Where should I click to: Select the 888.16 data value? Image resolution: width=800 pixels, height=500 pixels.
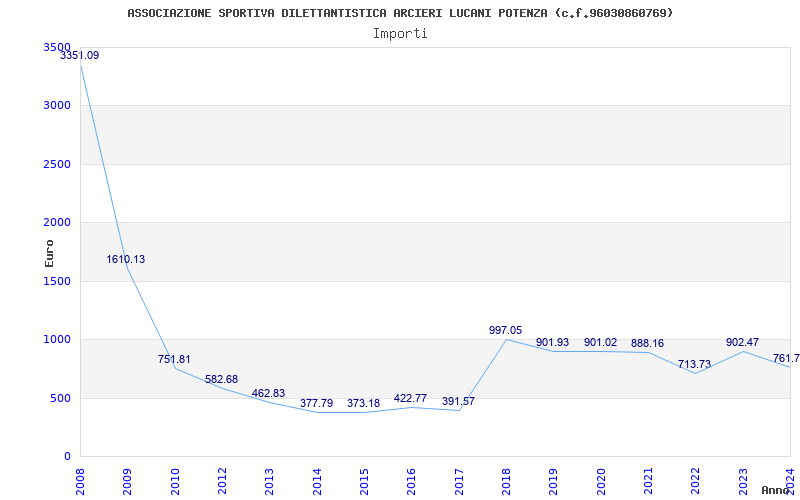pyautogui.click(x=647, y=343)
